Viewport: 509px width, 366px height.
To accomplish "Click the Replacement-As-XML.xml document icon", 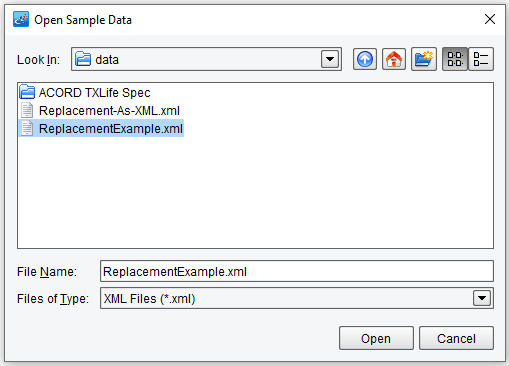I will 27,110.
